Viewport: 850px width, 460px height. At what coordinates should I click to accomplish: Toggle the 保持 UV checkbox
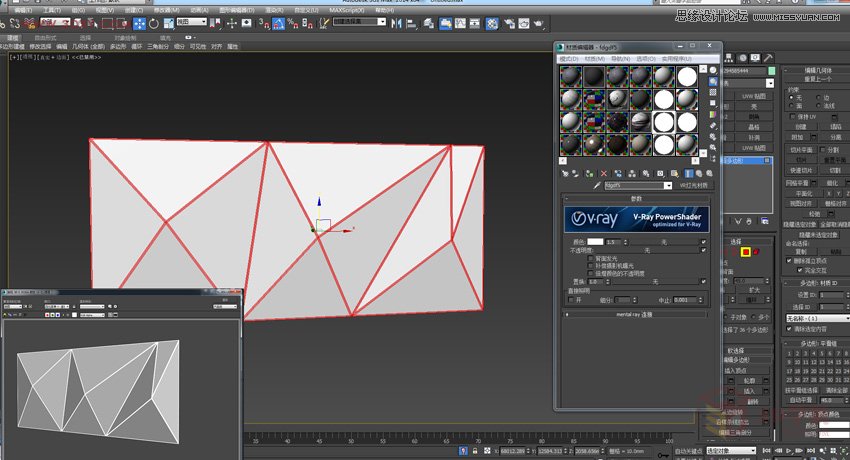[793, 116]
